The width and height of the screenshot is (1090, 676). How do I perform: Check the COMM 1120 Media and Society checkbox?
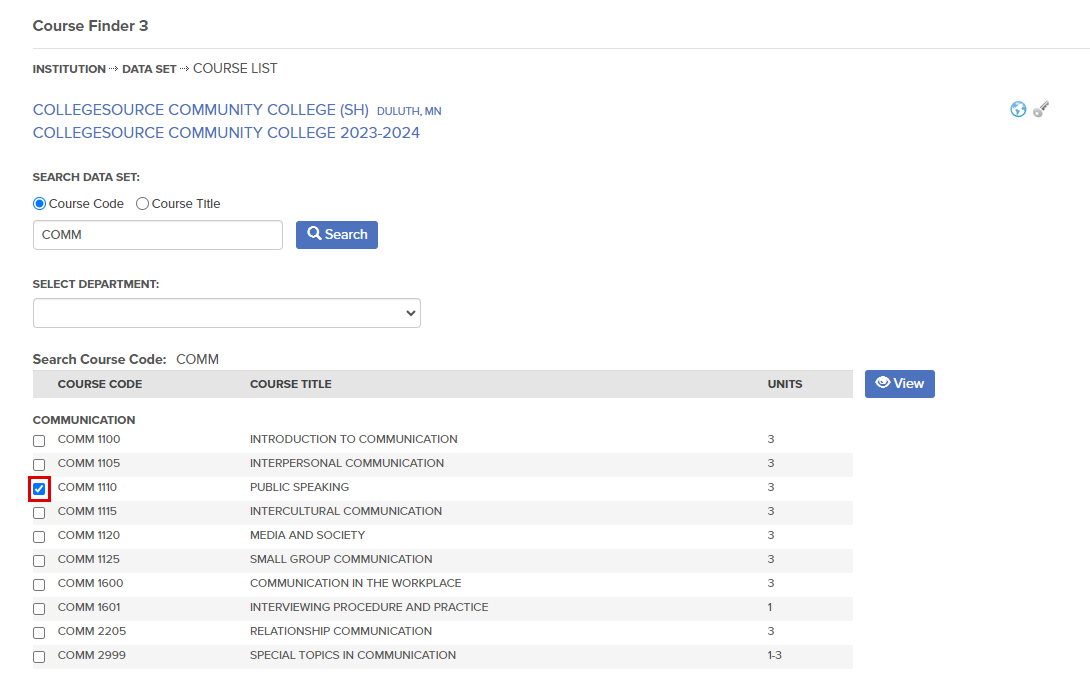coord(39,537)
